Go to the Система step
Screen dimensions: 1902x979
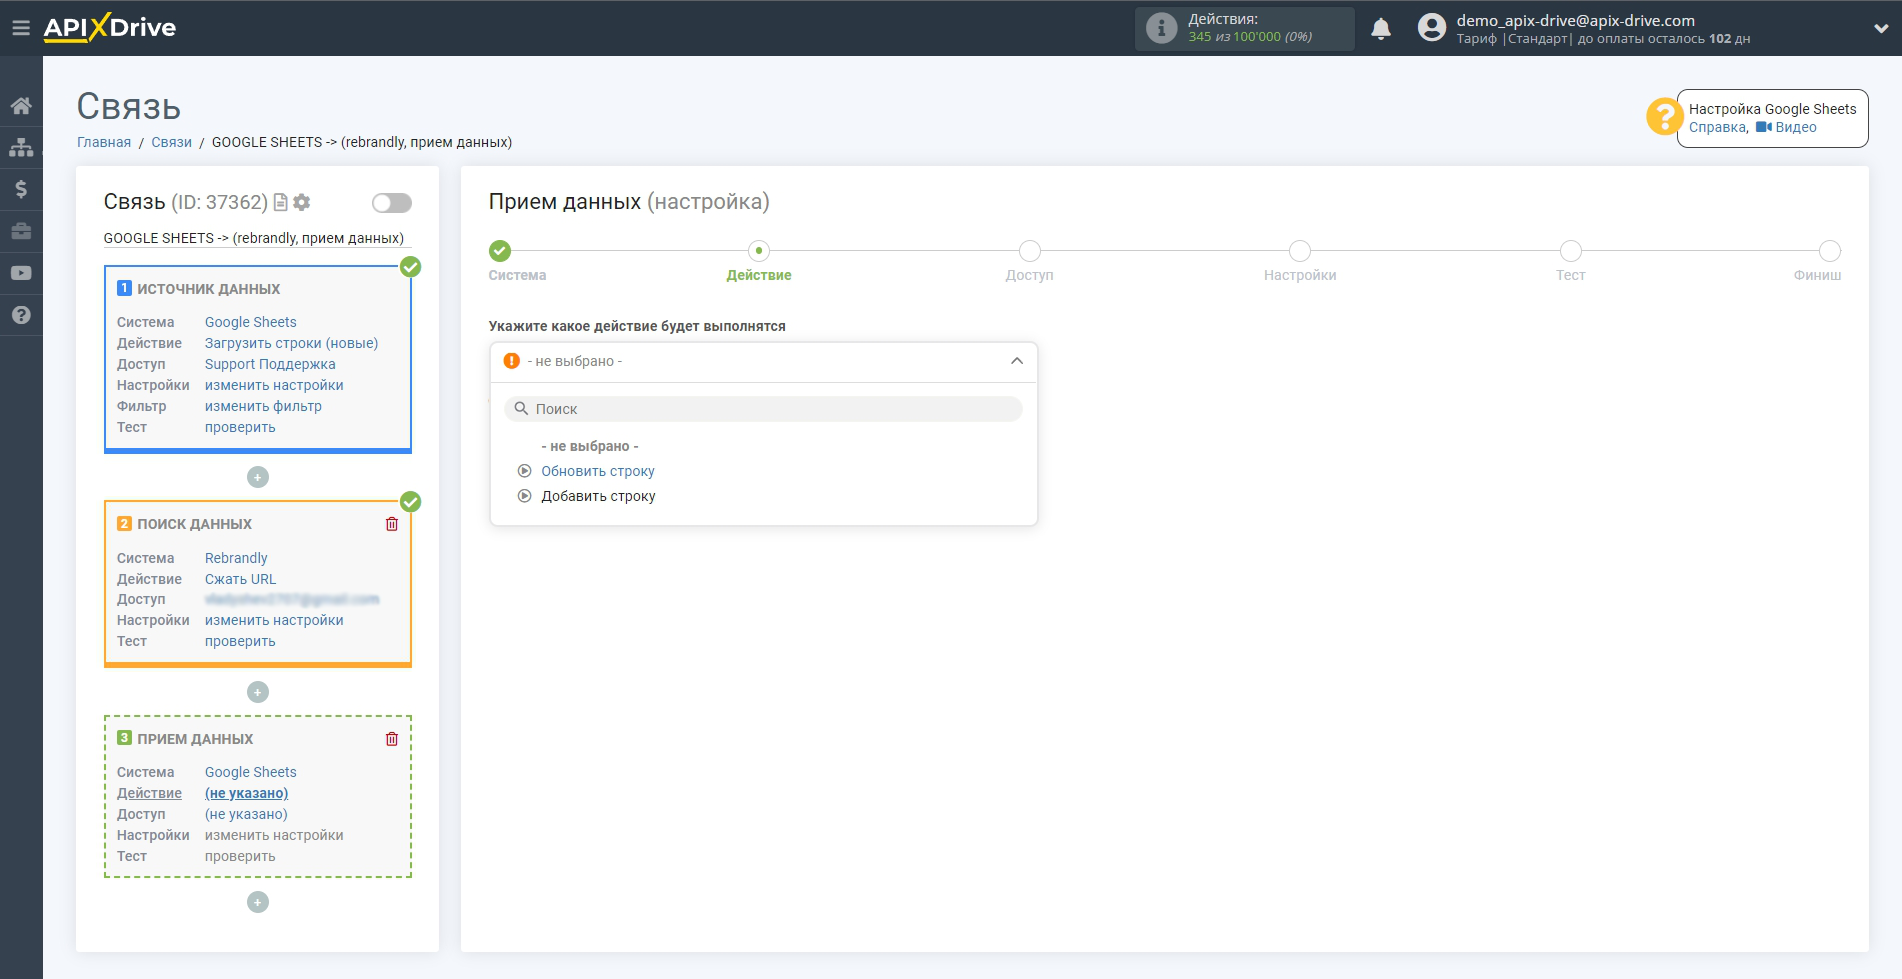pos(500,251)
